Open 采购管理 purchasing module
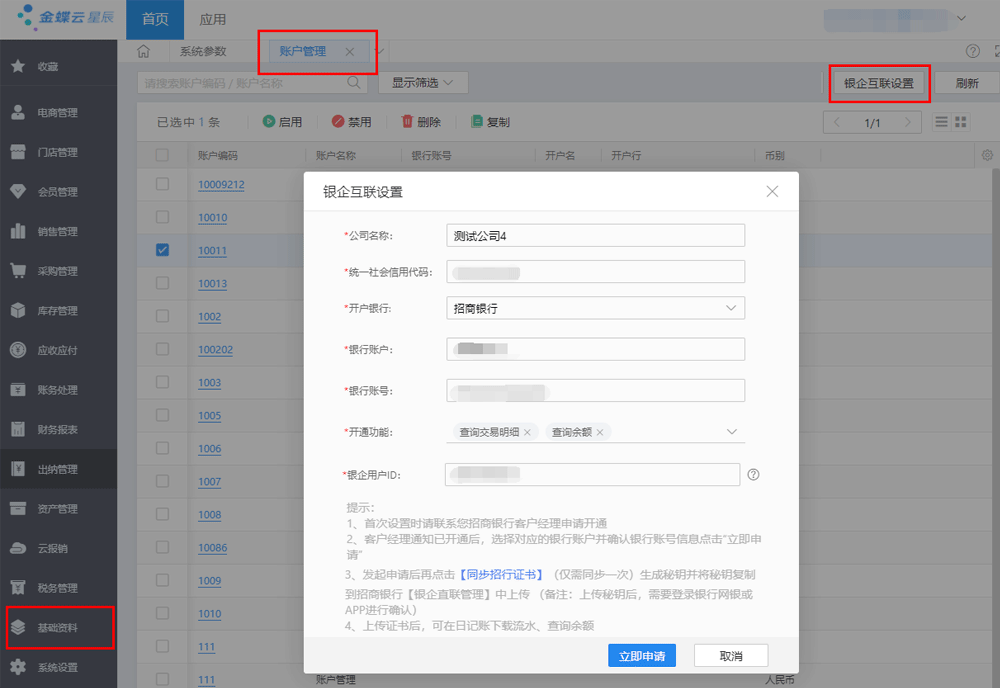This screenshot has width=1000, height=688. (57, 271)
